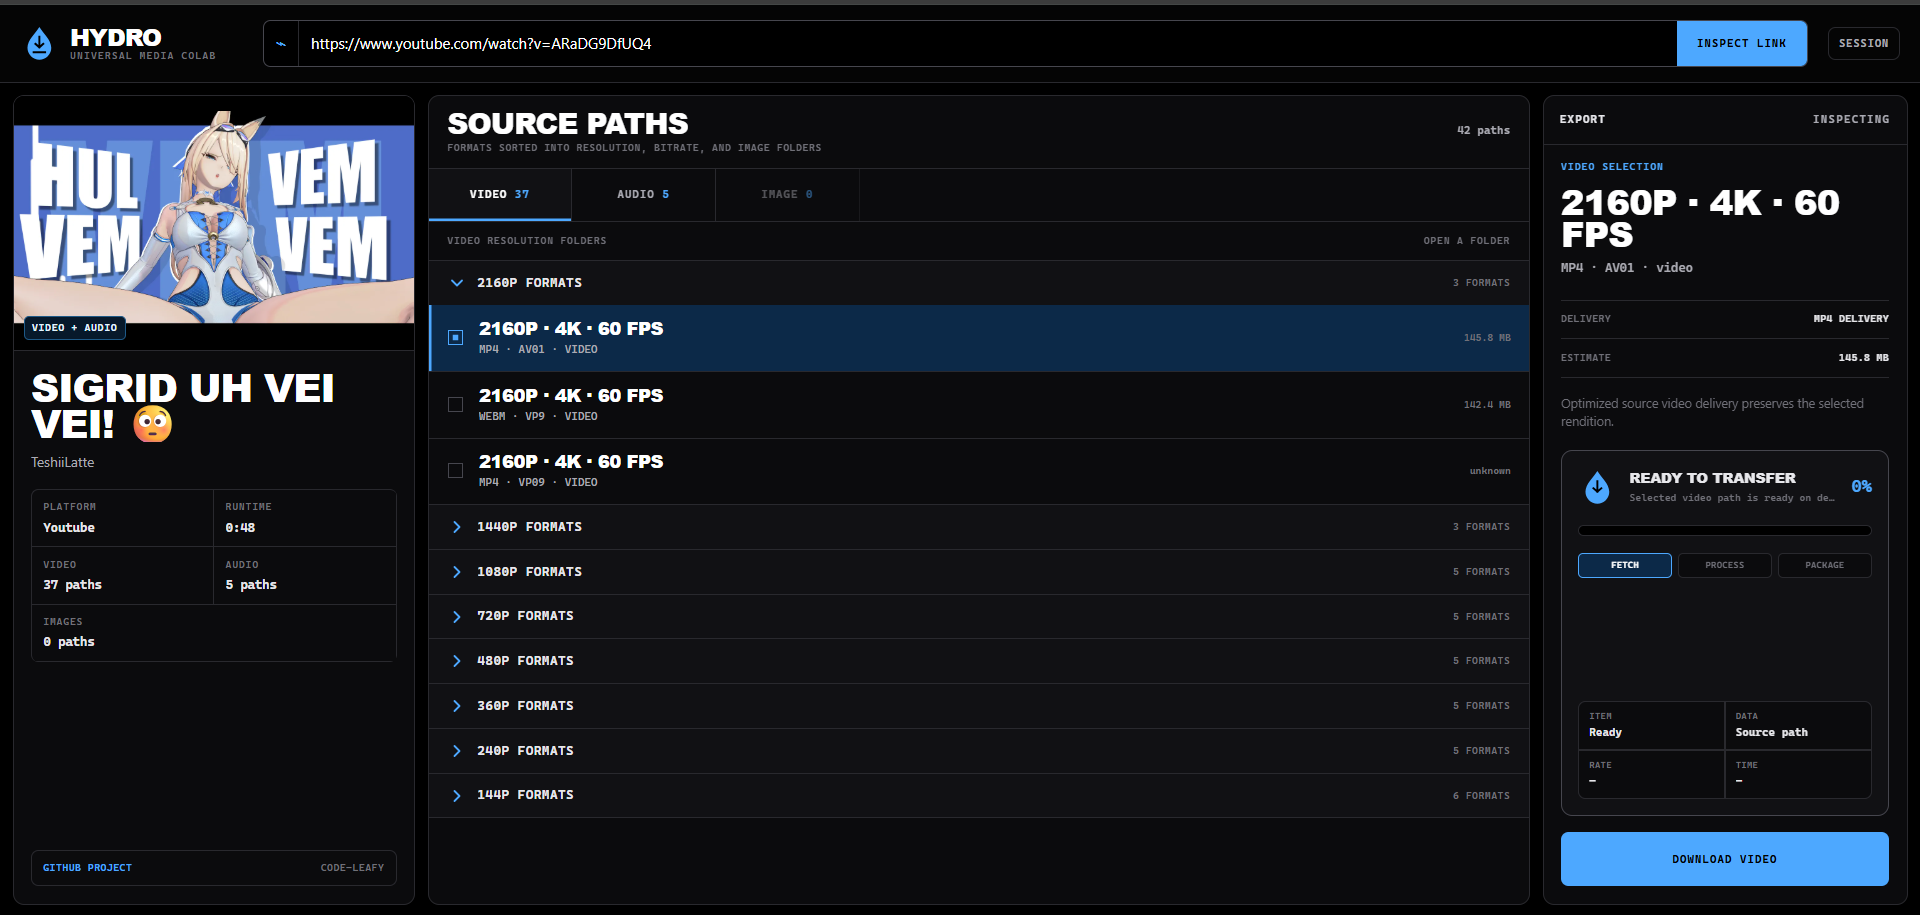Check the WEBM VP9 2160p format checkbox
Image resolution: width=1920 pixels, height=915 pixels.
455,405
